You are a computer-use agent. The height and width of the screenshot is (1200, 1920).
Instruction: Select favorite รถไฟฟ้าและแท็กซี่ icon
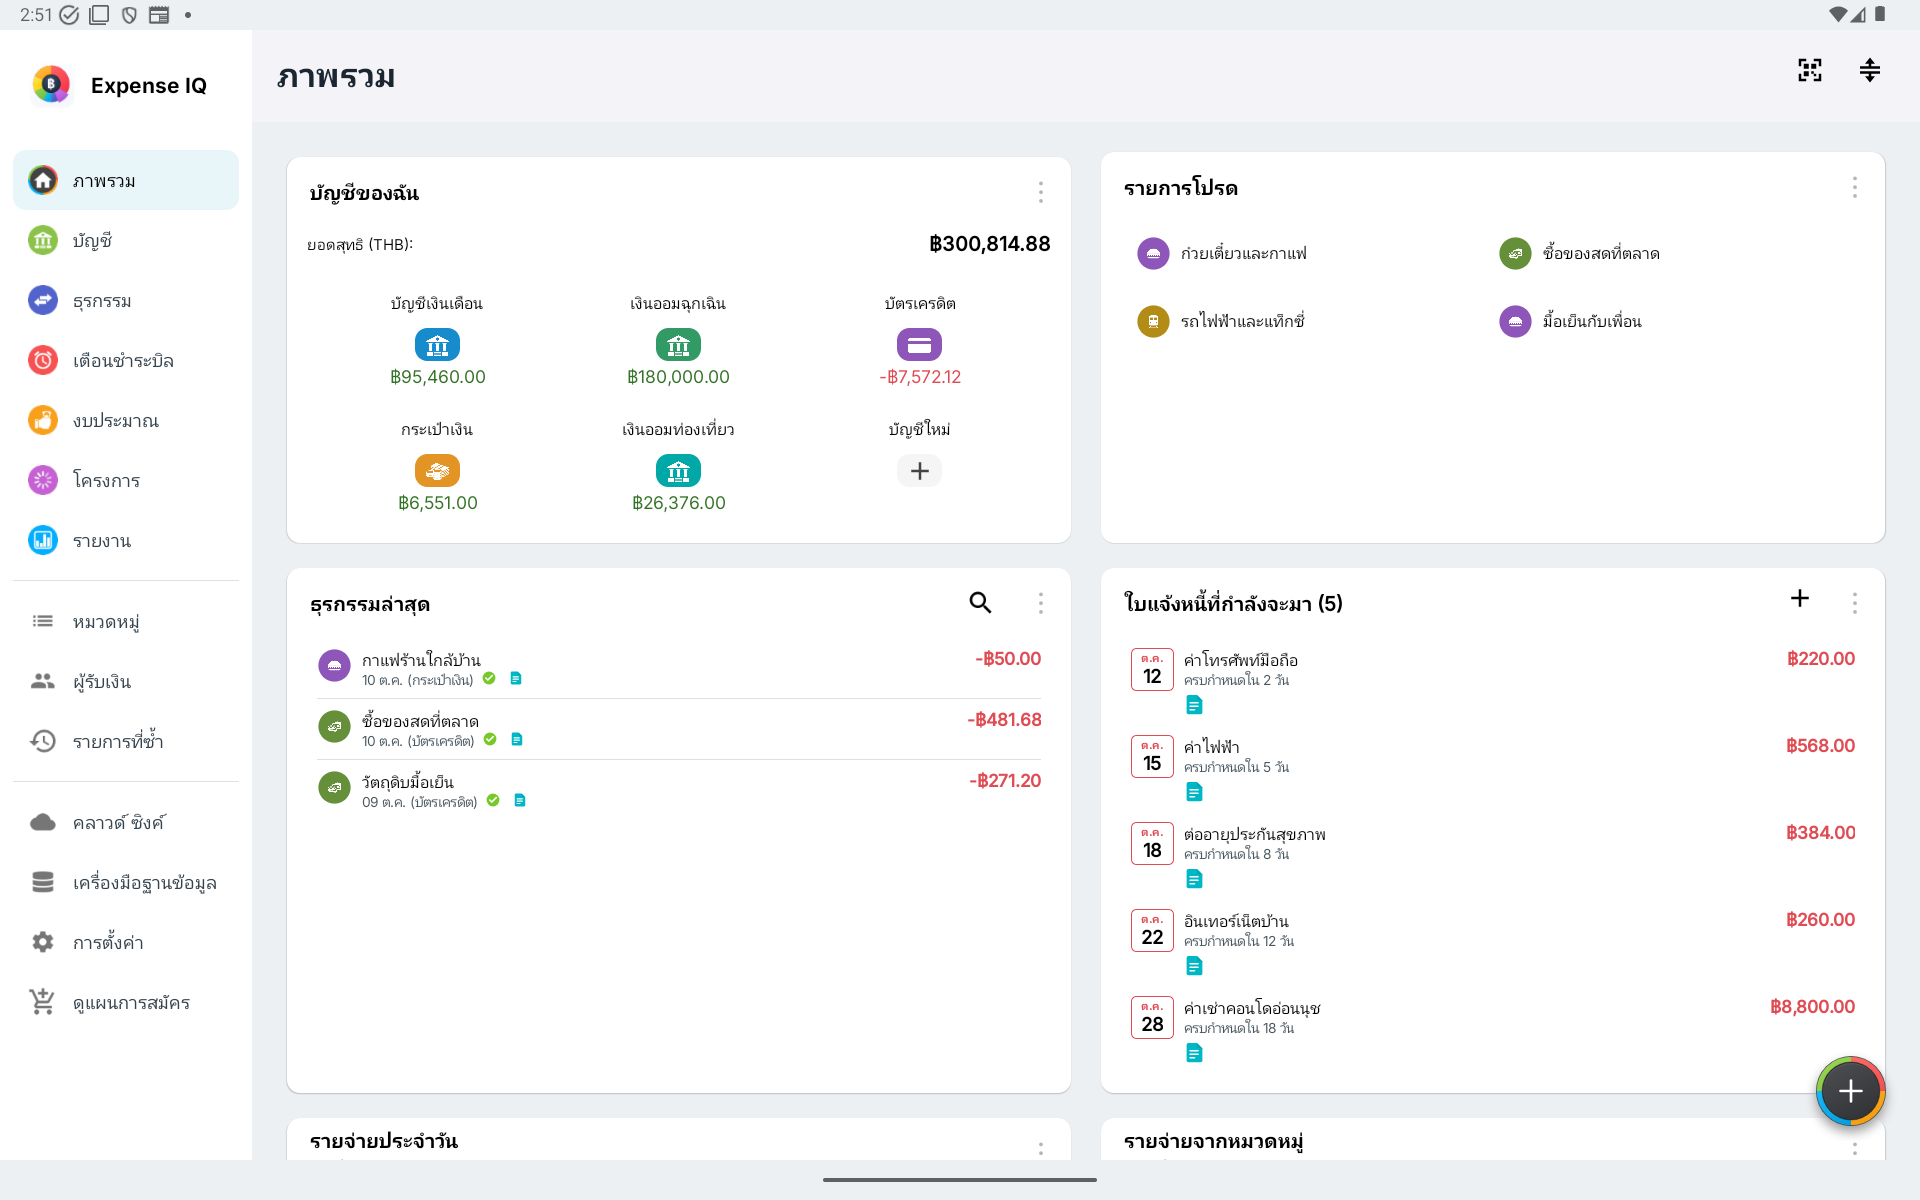tap(1153, 322)
